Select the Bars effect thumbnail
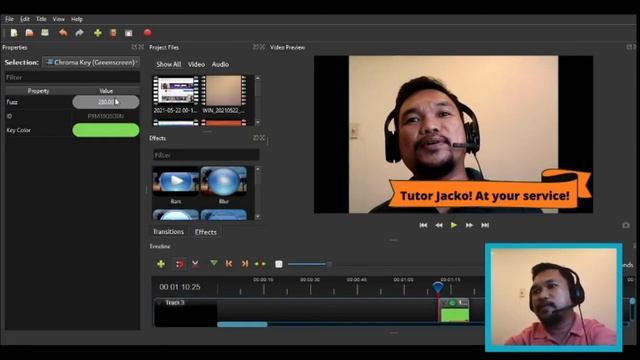The image size is (640, 360). point(176,182)
